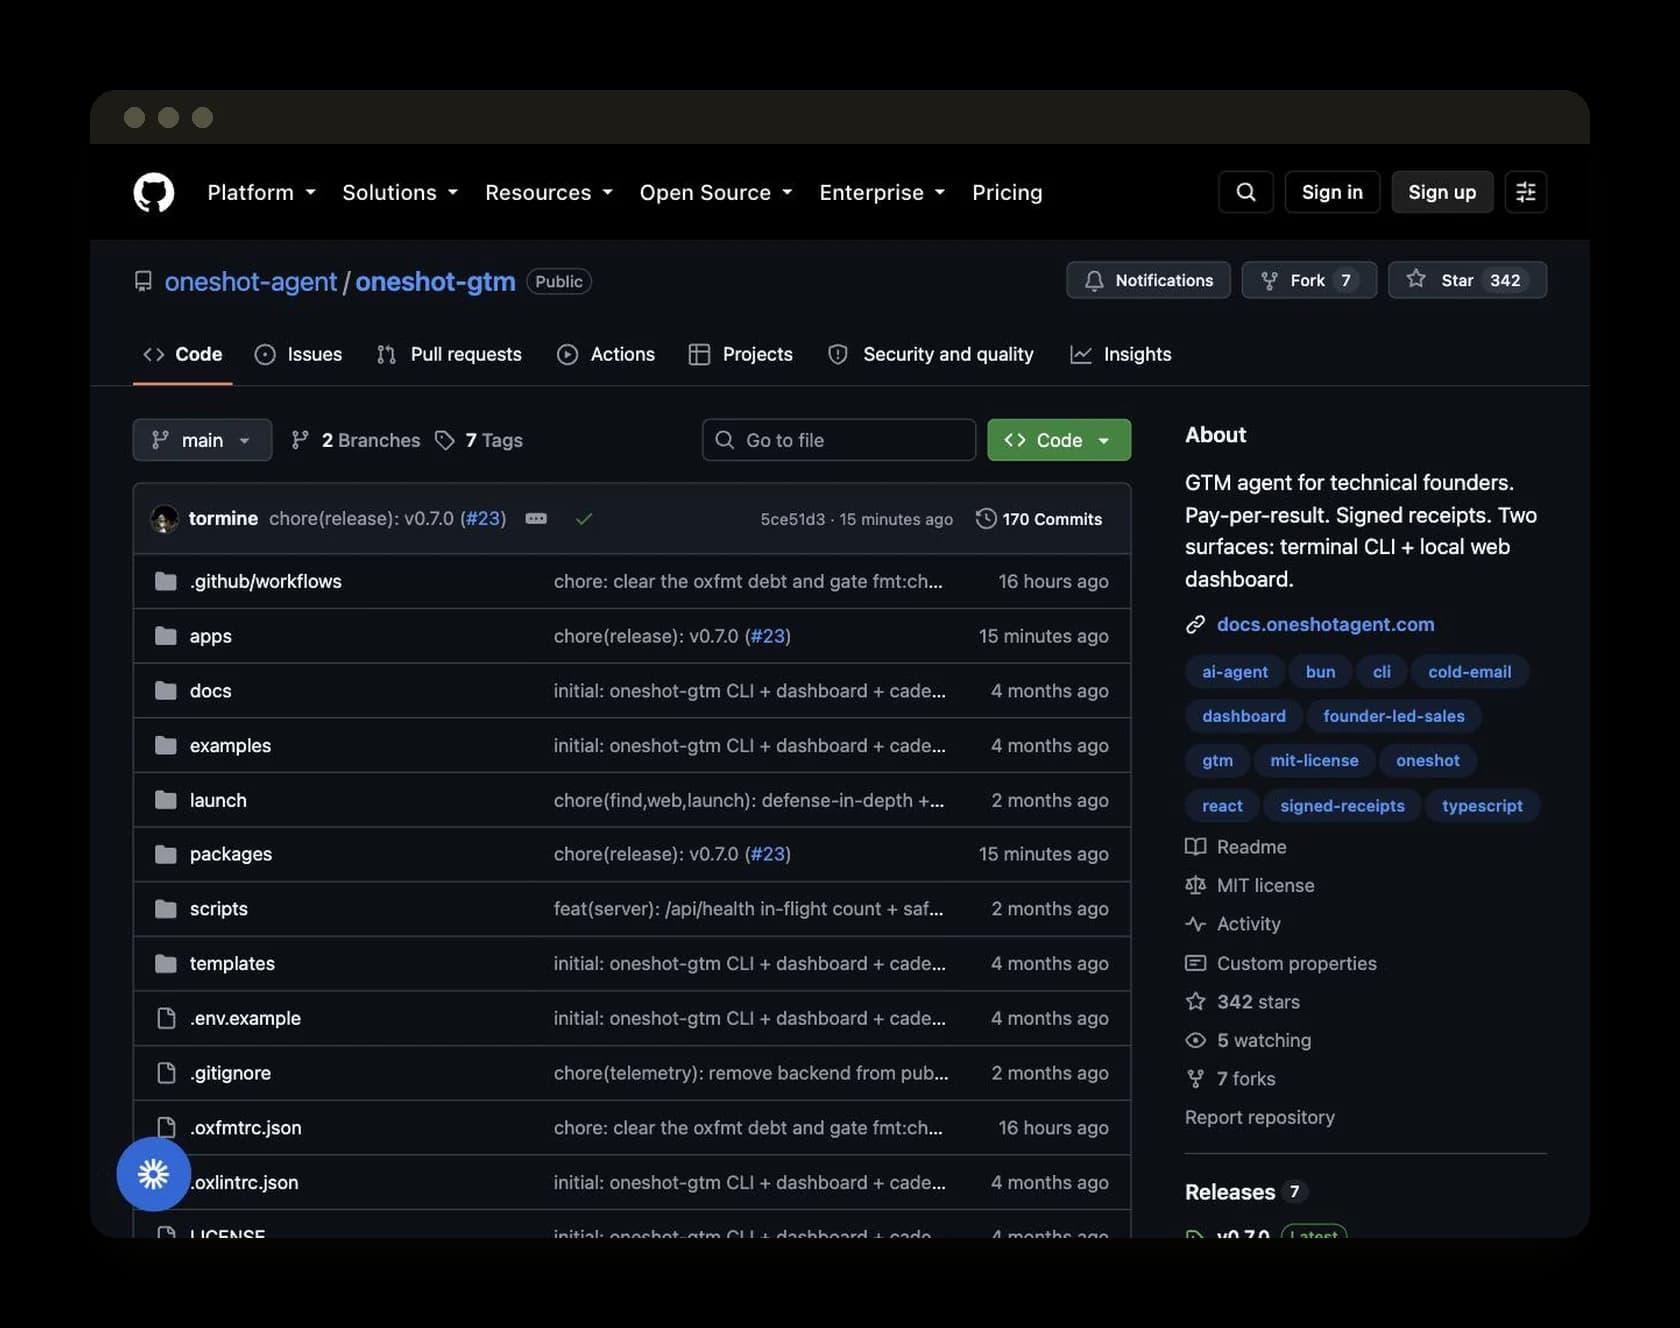Expand the Solutions menu
Image resolution: width=1680 pixels, height=1328 pixels.
400,192
